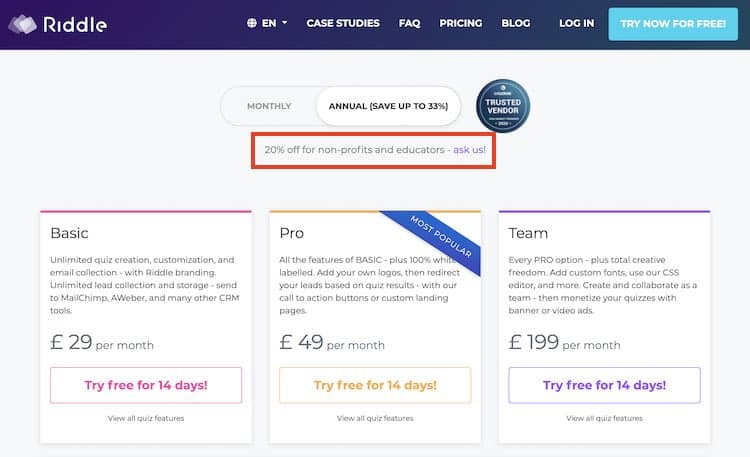Click the 'ask us!' discount link
This screenshot has height=457, width=750.
point(469,150)
